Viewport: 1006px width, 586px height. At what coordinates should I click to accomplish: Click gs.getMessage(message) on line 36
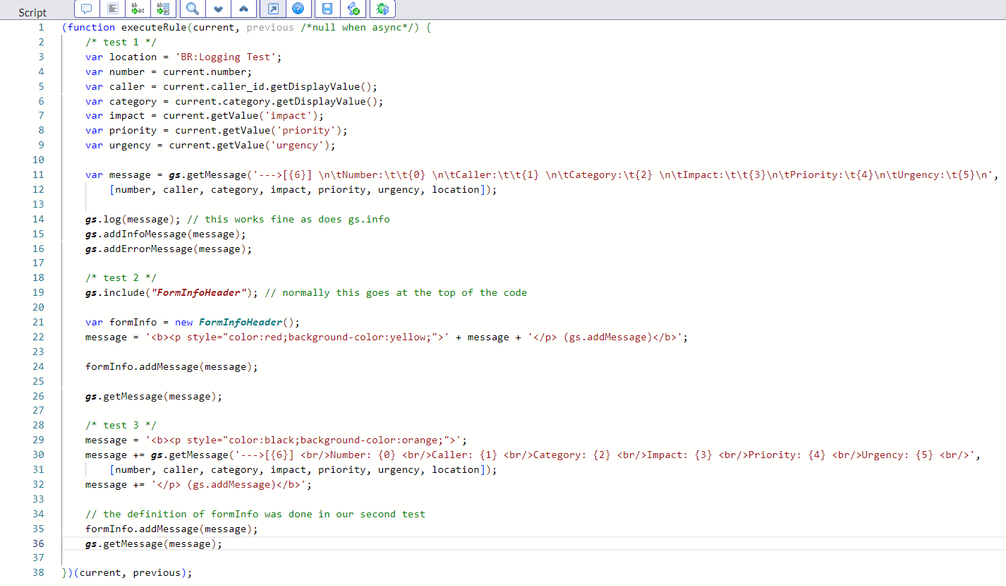coord(153,544)
